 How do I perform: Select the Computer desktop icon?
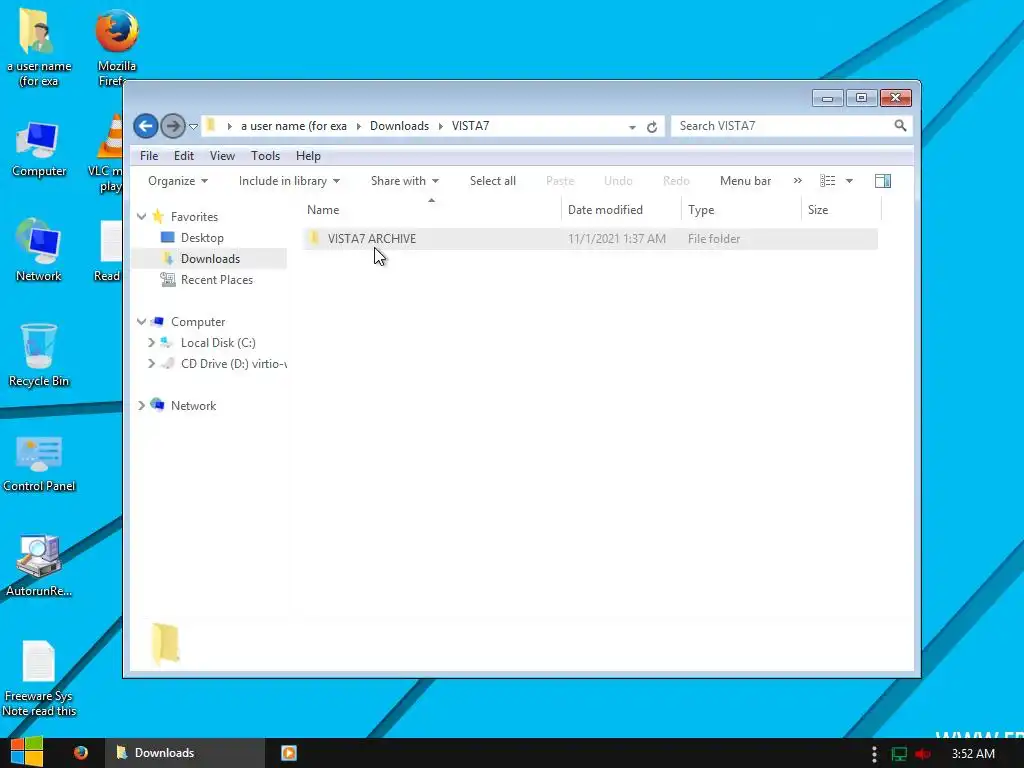pos(39,150)
